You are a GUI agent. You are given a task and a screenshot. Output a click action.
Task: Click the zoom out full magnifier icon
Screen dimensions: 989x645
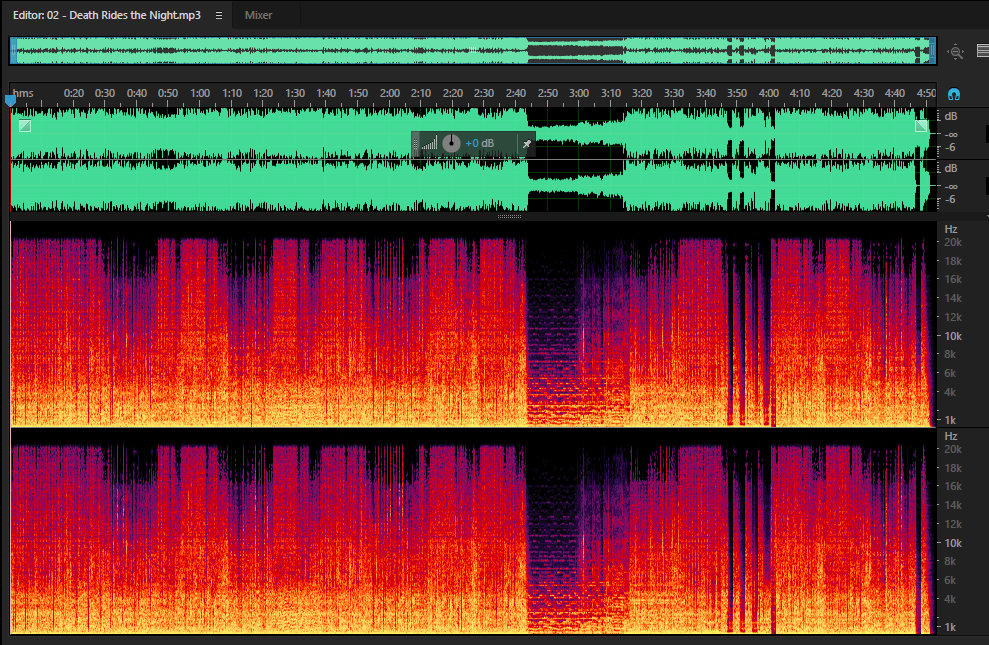[x=956, y=52]
